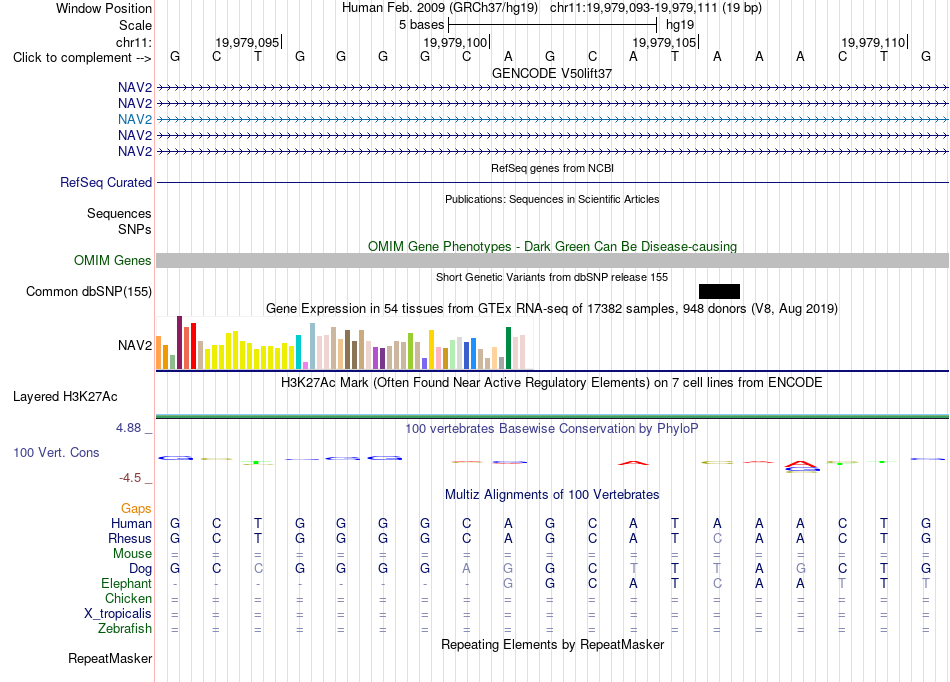Select the 'Human' species row label
The width and height of the screenshot is (950, 682).
coord(131,523)
